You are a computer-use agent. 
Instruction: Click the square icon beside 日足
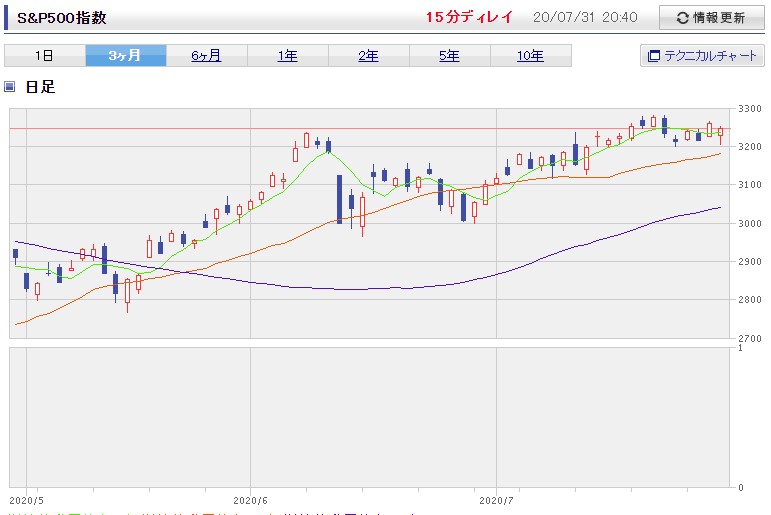[x=9, y=87]
